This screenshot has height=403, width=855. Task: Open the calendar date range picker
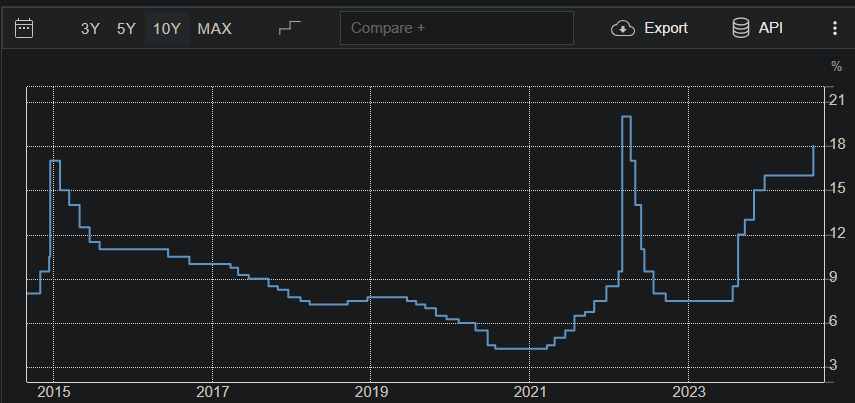(x=24, y=28)
